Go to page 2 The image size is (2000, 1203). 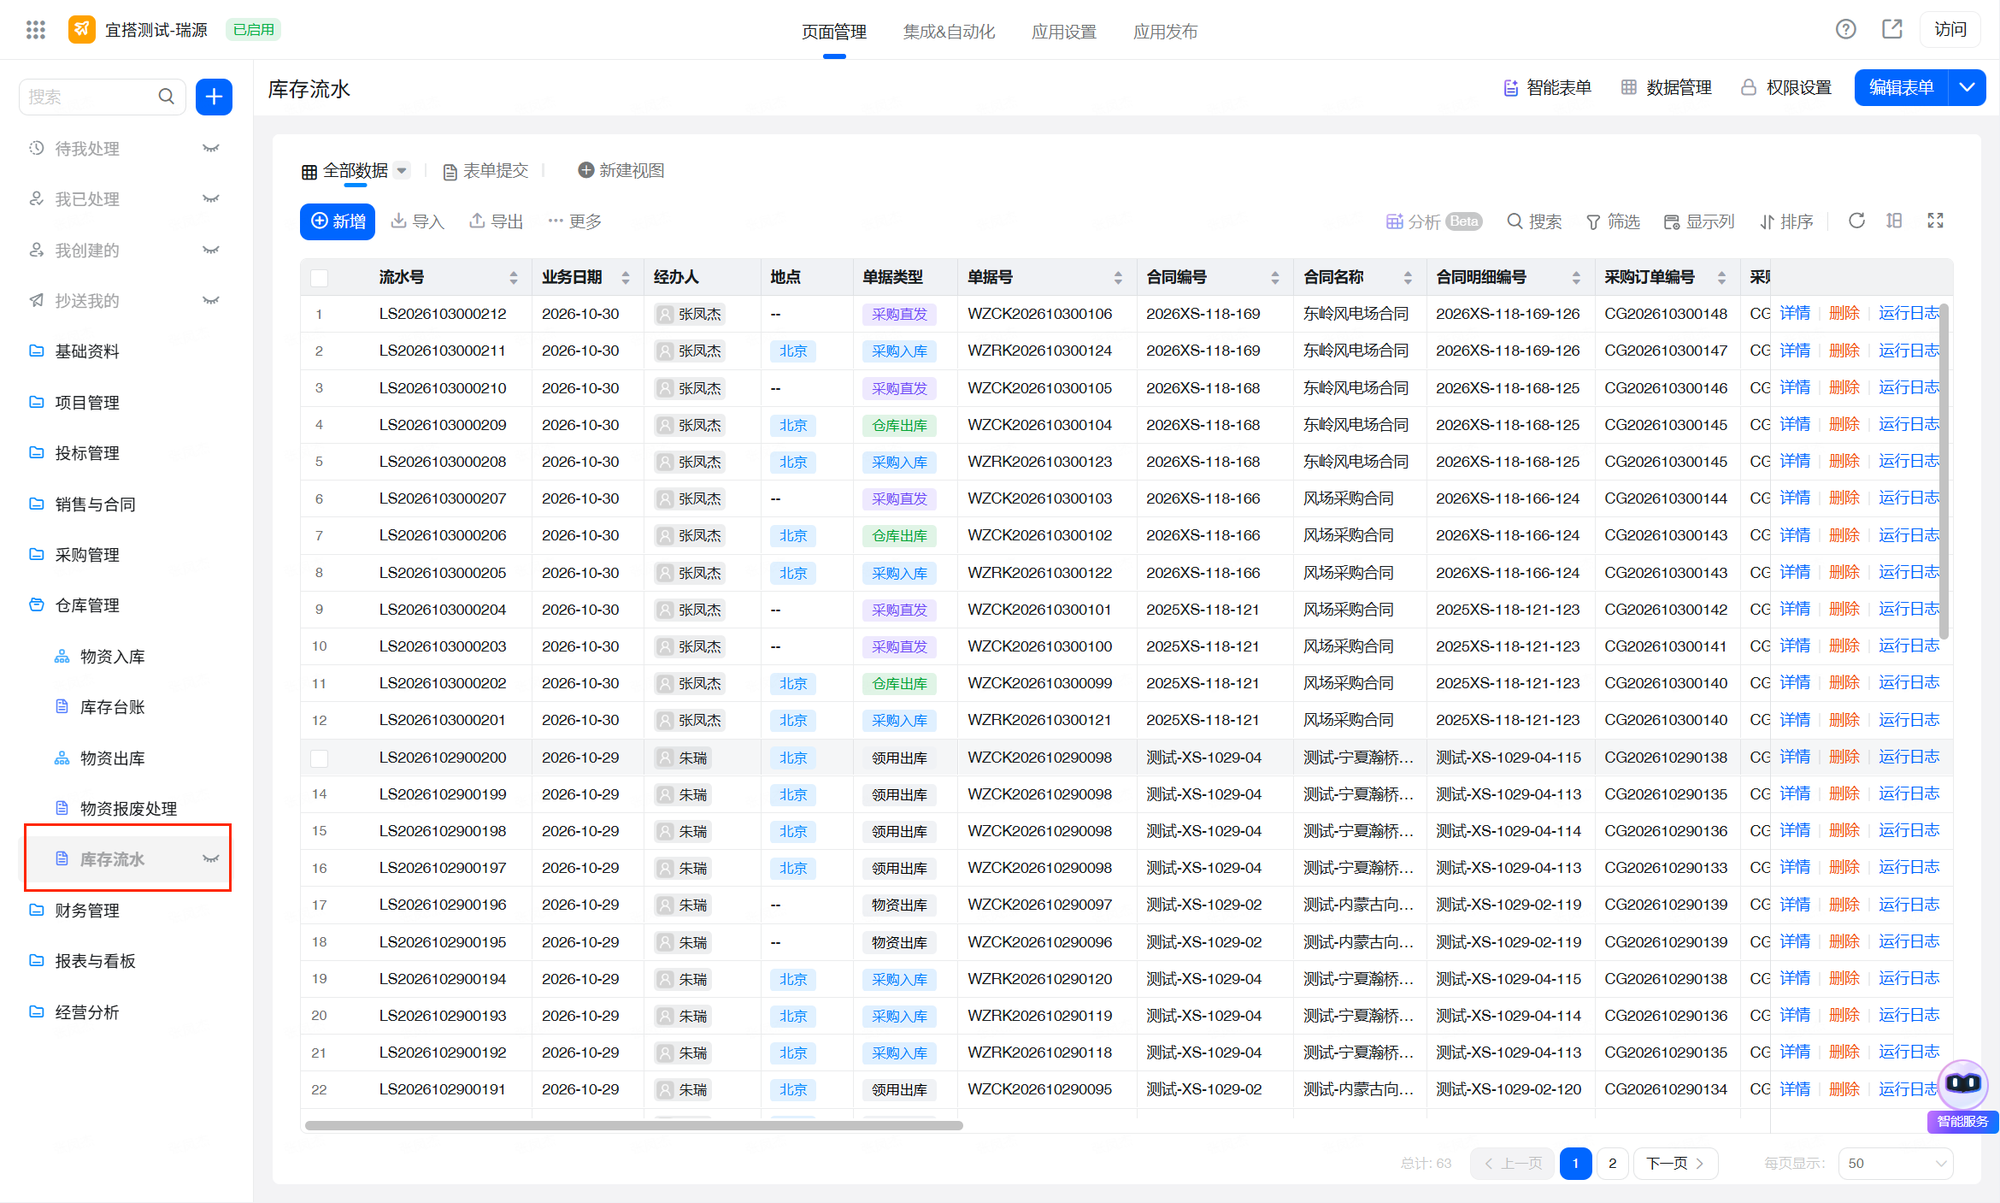point(1612,1163)
